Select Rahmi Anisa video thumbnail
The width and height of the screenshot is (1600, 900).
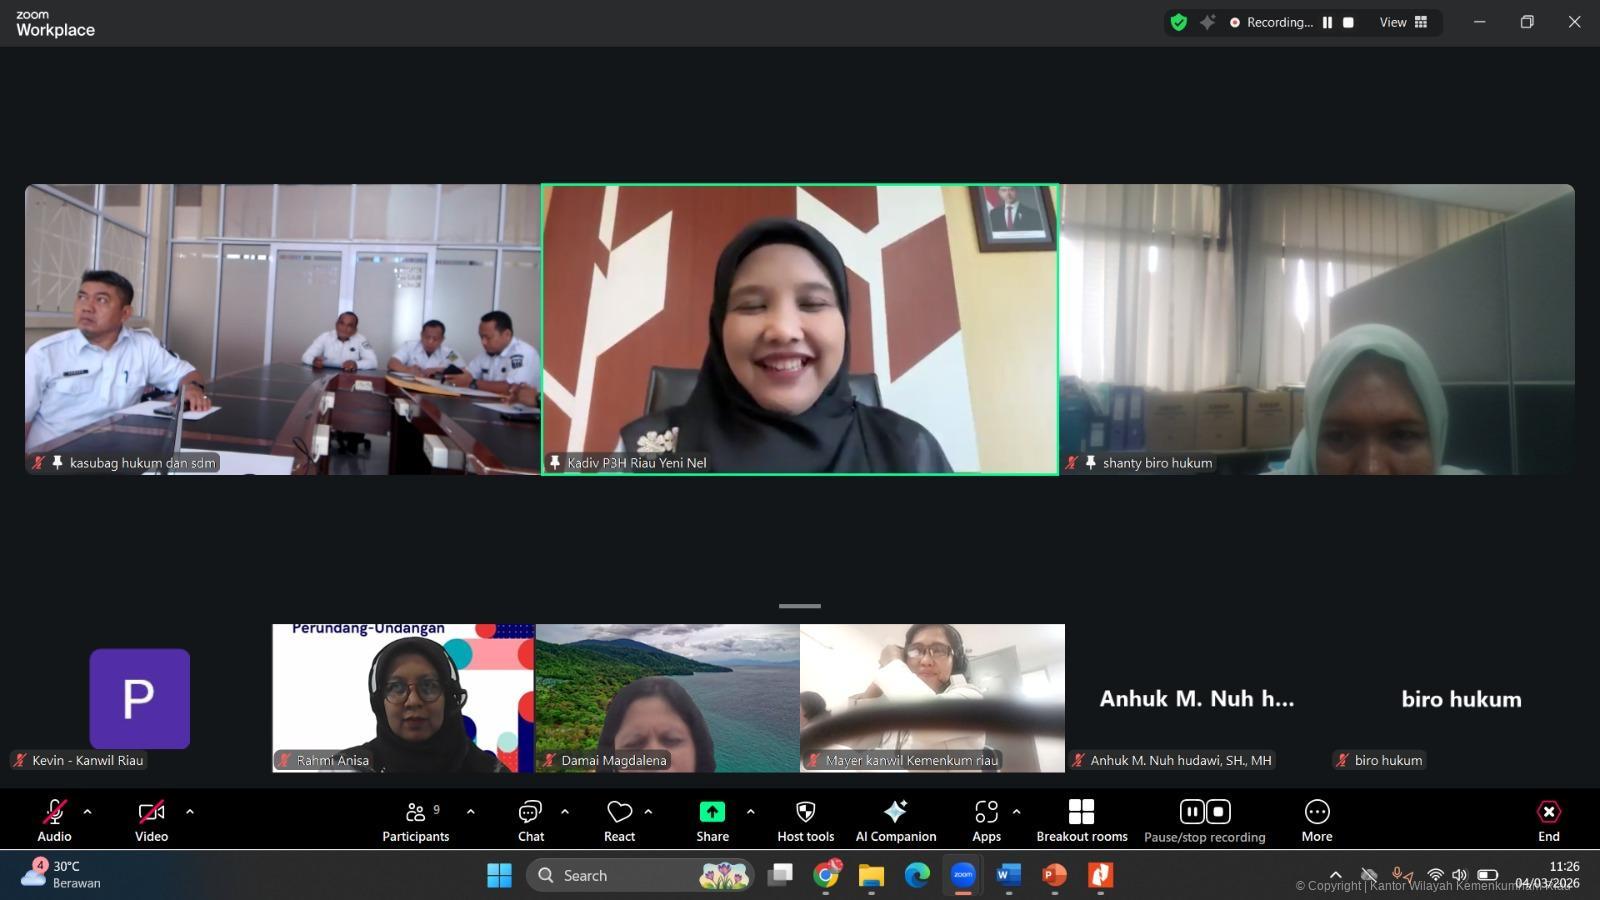(403, 698)
